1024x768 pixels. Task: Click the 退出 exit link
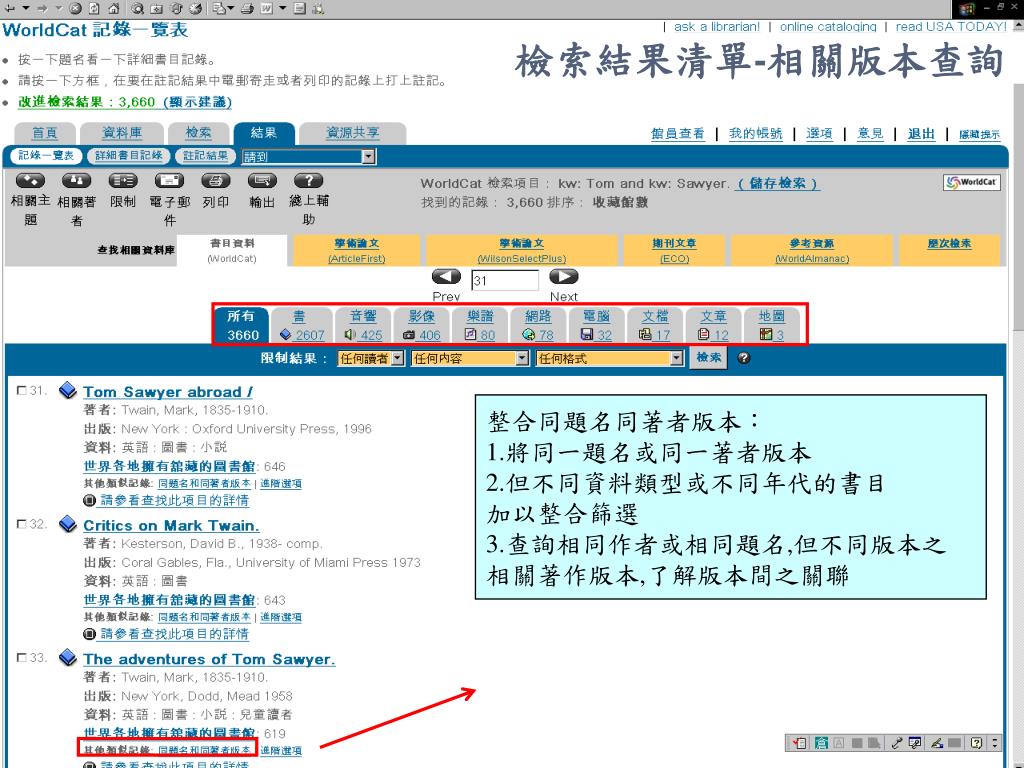tap(921, 134)
